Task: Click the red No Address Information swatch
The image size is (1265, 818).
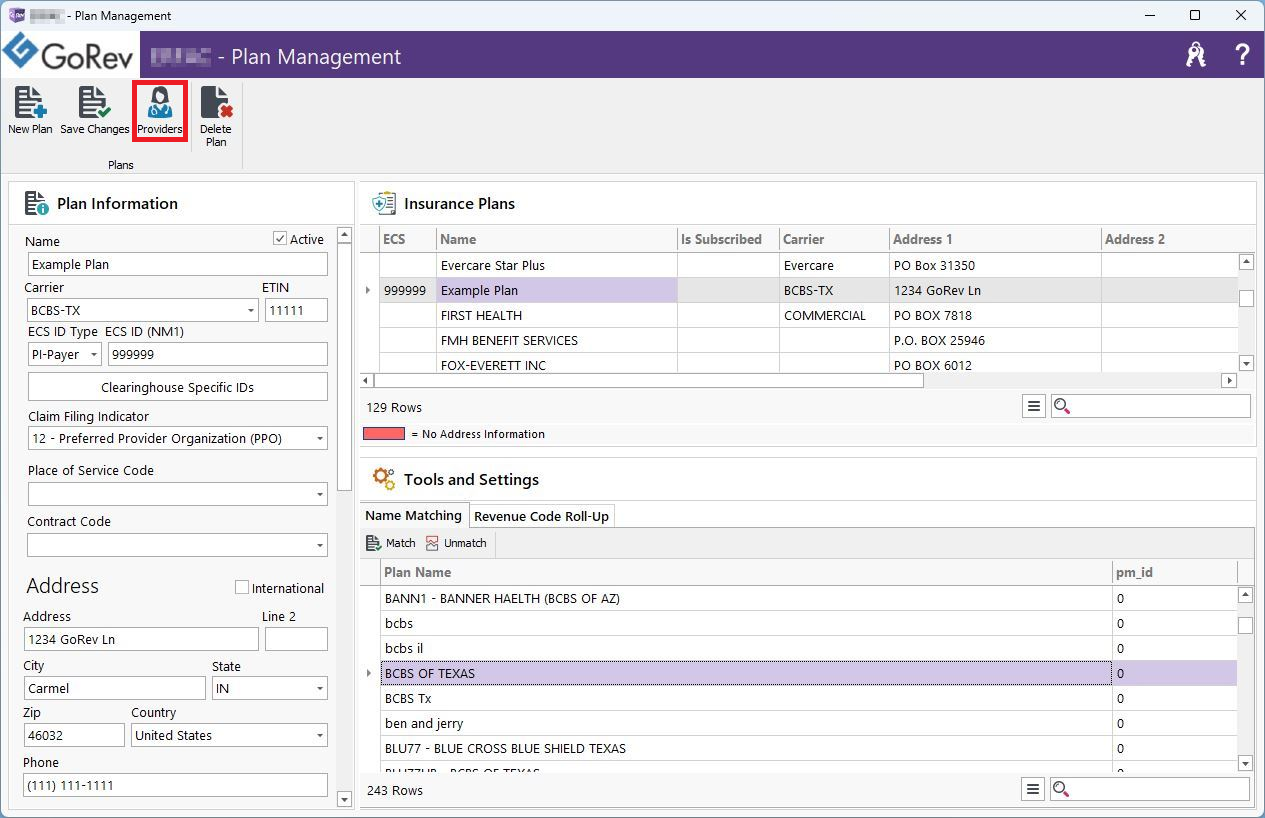Action: [x=384, y=434]
